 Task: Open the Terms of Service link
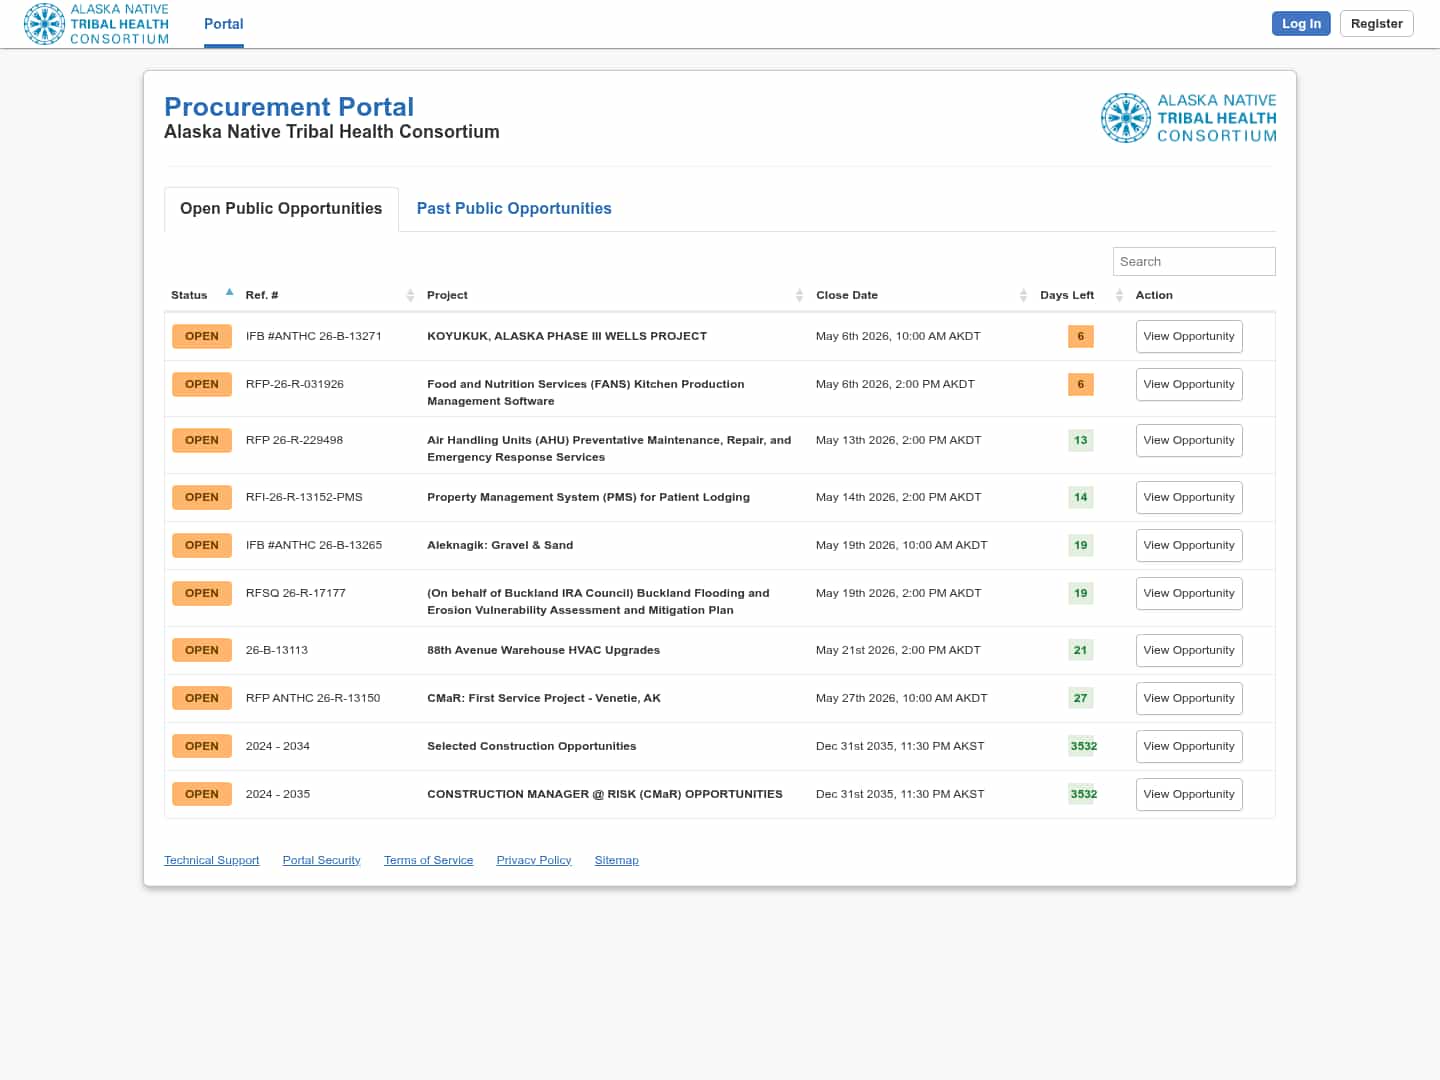pyautogui.click(x=428, y=860)
